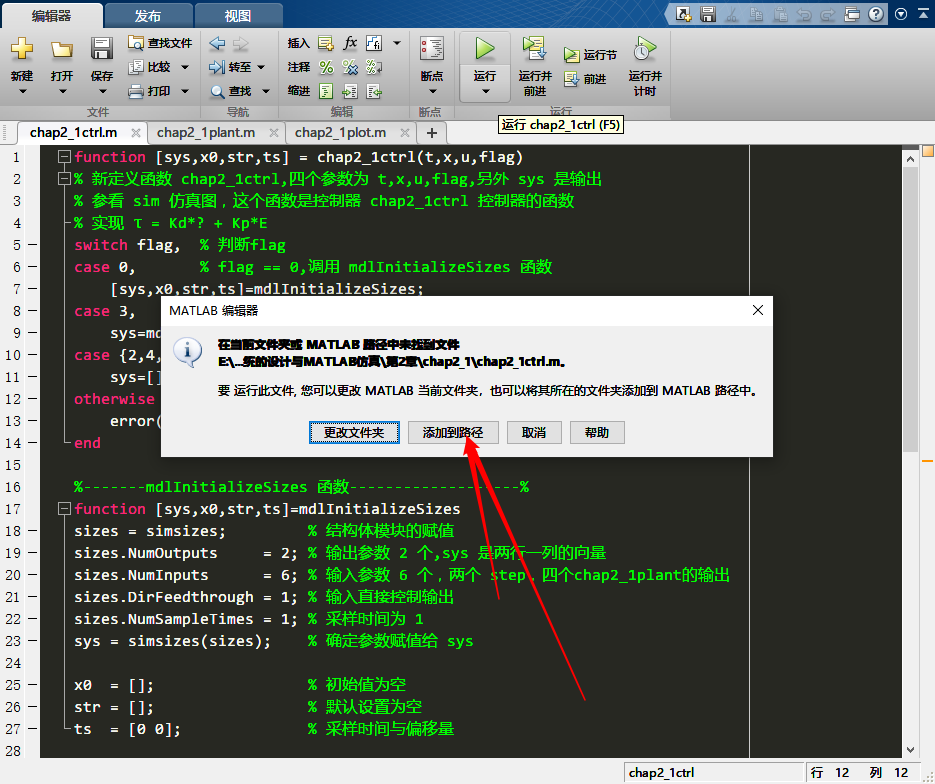This screenshot has width=935, height=784.
Task: Open the quick access customize round arrow
Action: click(x=900, y=14)
